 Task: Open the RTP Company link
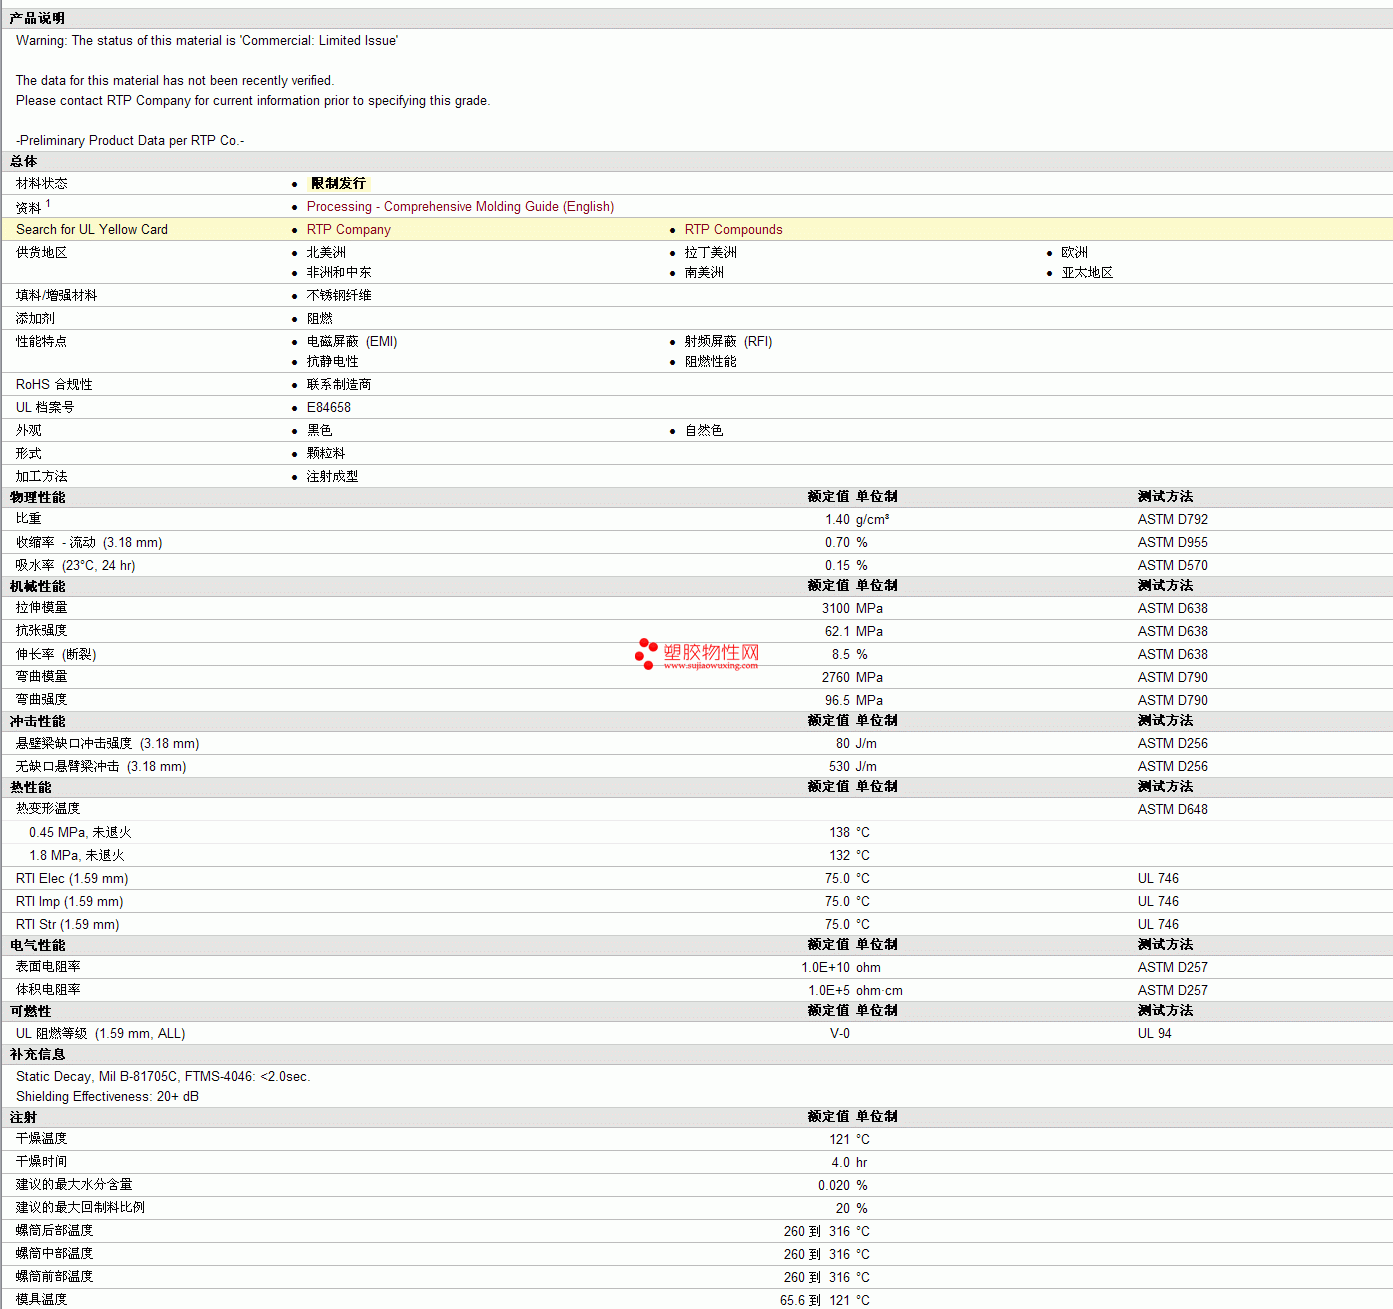click(x=348, y=230)
